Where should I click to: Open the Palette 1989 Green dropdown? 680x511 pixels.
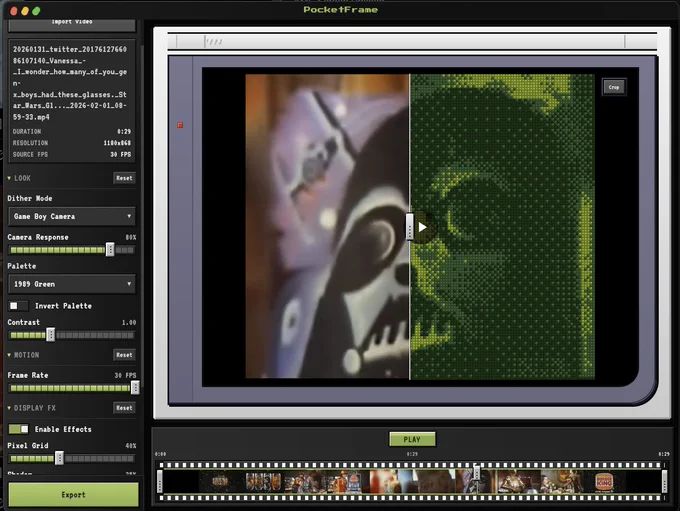click(x=72, y=284)
